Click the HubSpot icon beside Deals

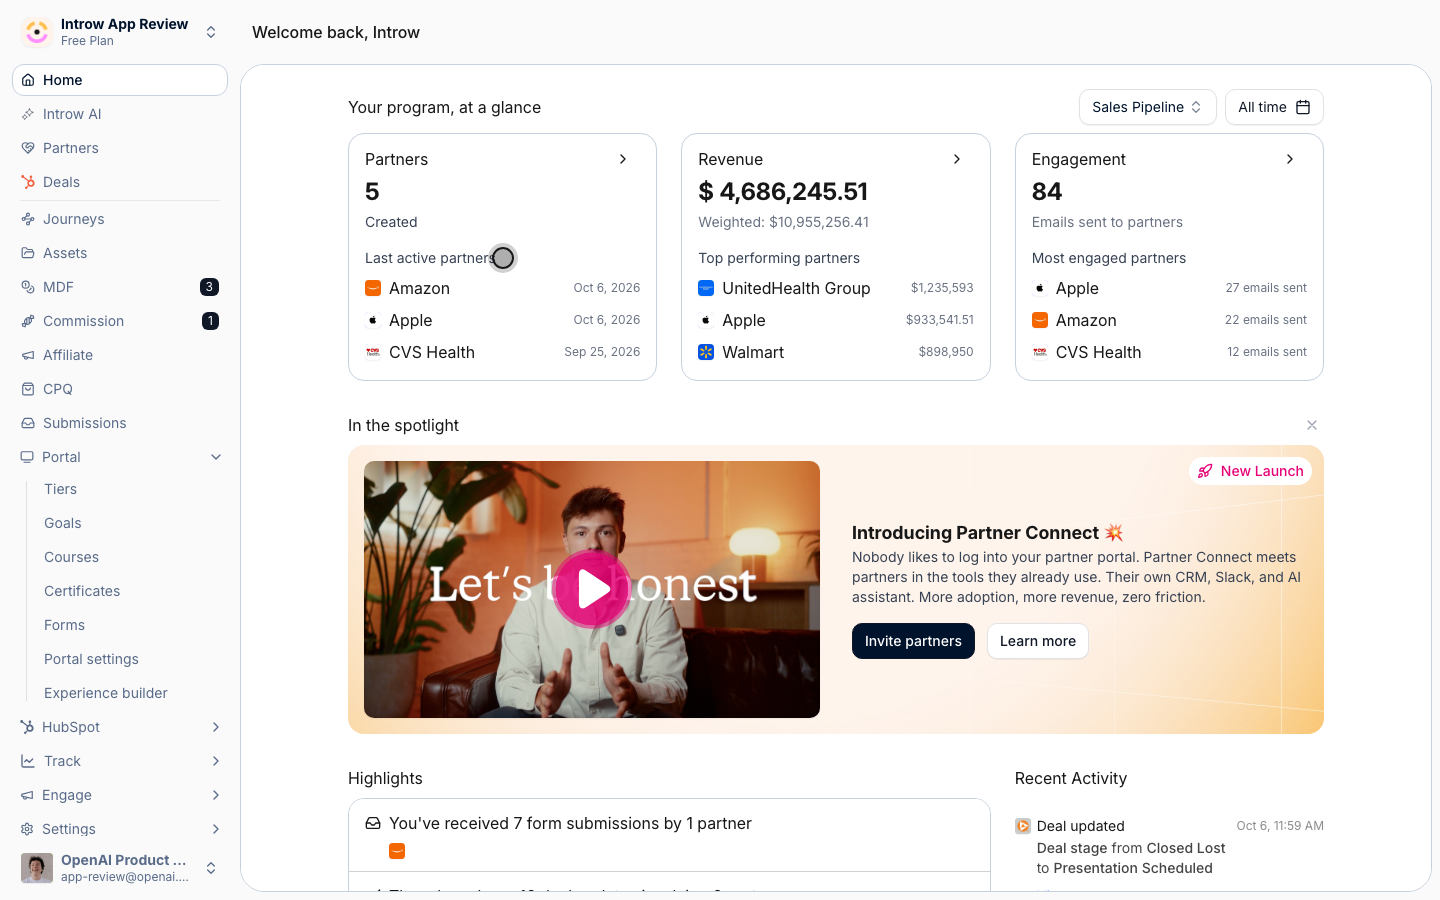tap(28, 182)
